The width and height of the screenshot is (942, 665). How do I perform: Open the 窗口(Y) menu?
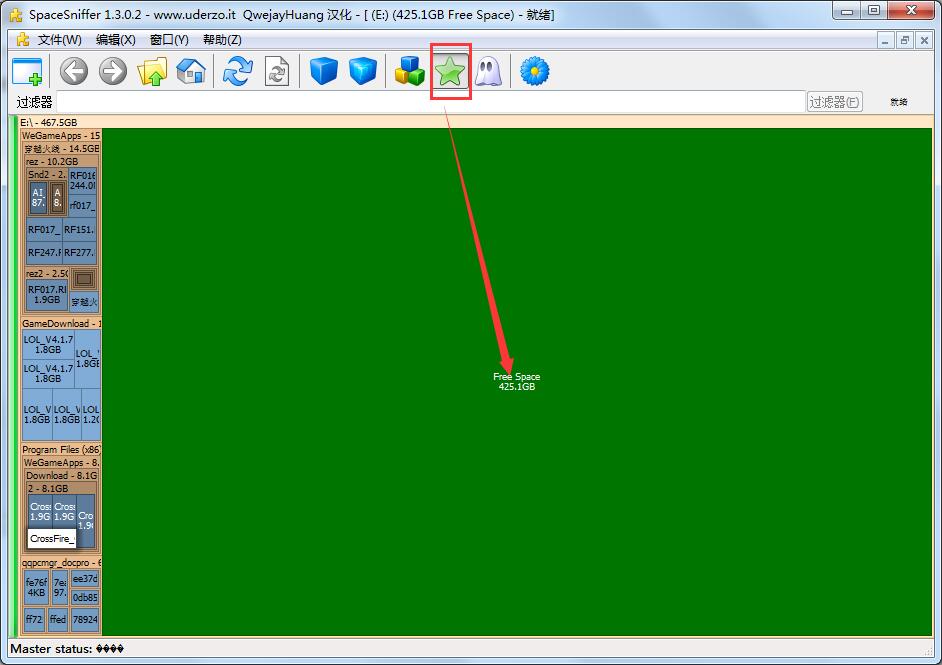pyautogui.click(x=169, y=40)
